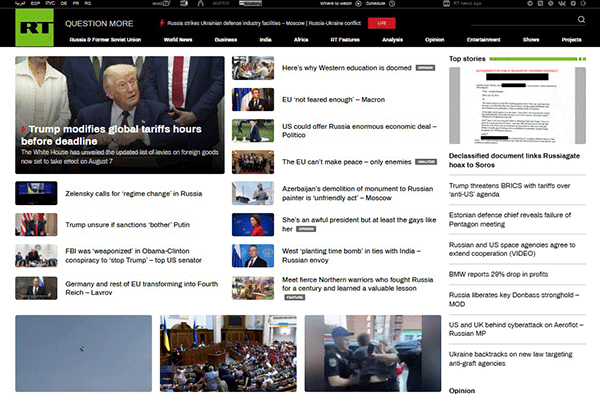Open the VK social media icon
The image size is (600, 395).
(562, 3)
